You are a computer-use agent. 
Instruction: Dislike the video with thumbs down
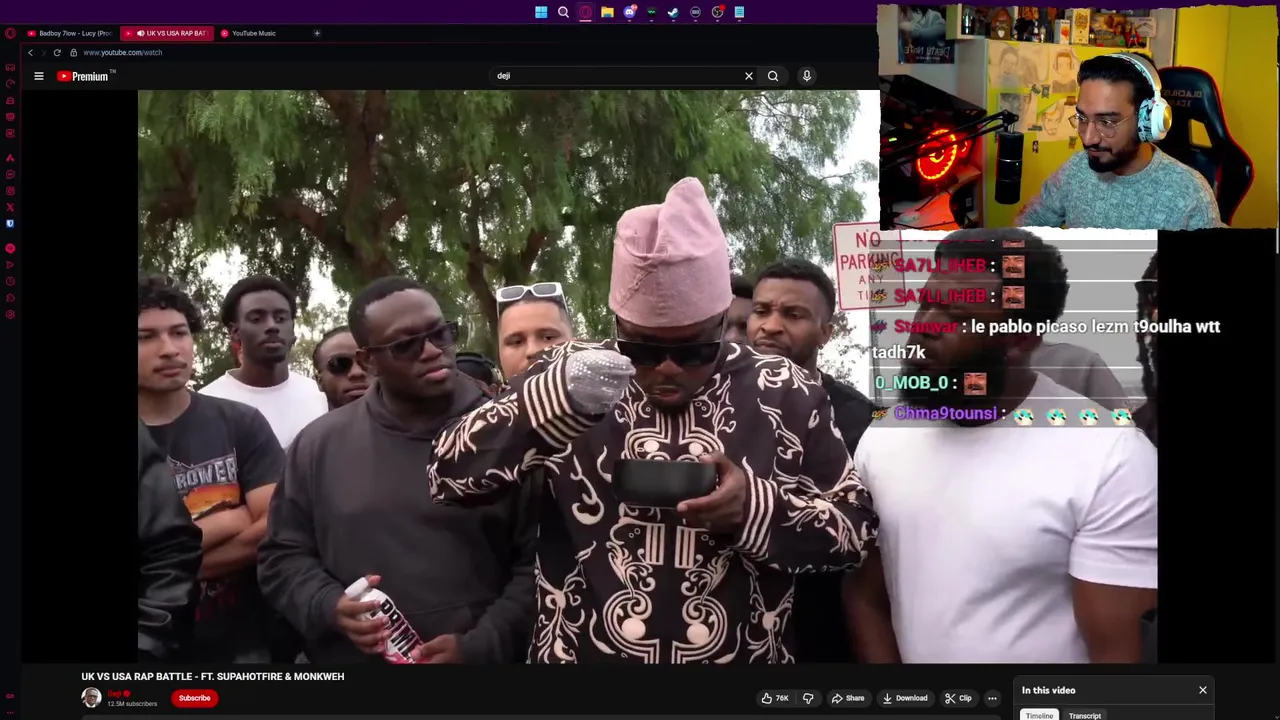(808, 698)
